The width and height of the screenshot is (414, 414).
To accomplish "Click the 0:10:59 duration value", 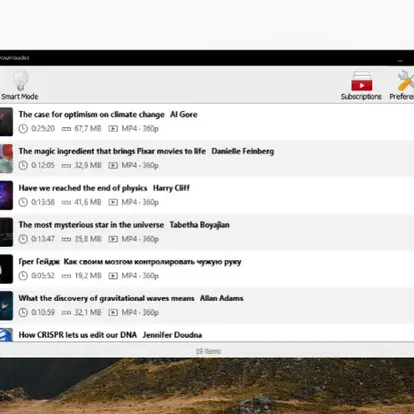I will [x=43, y=313].
